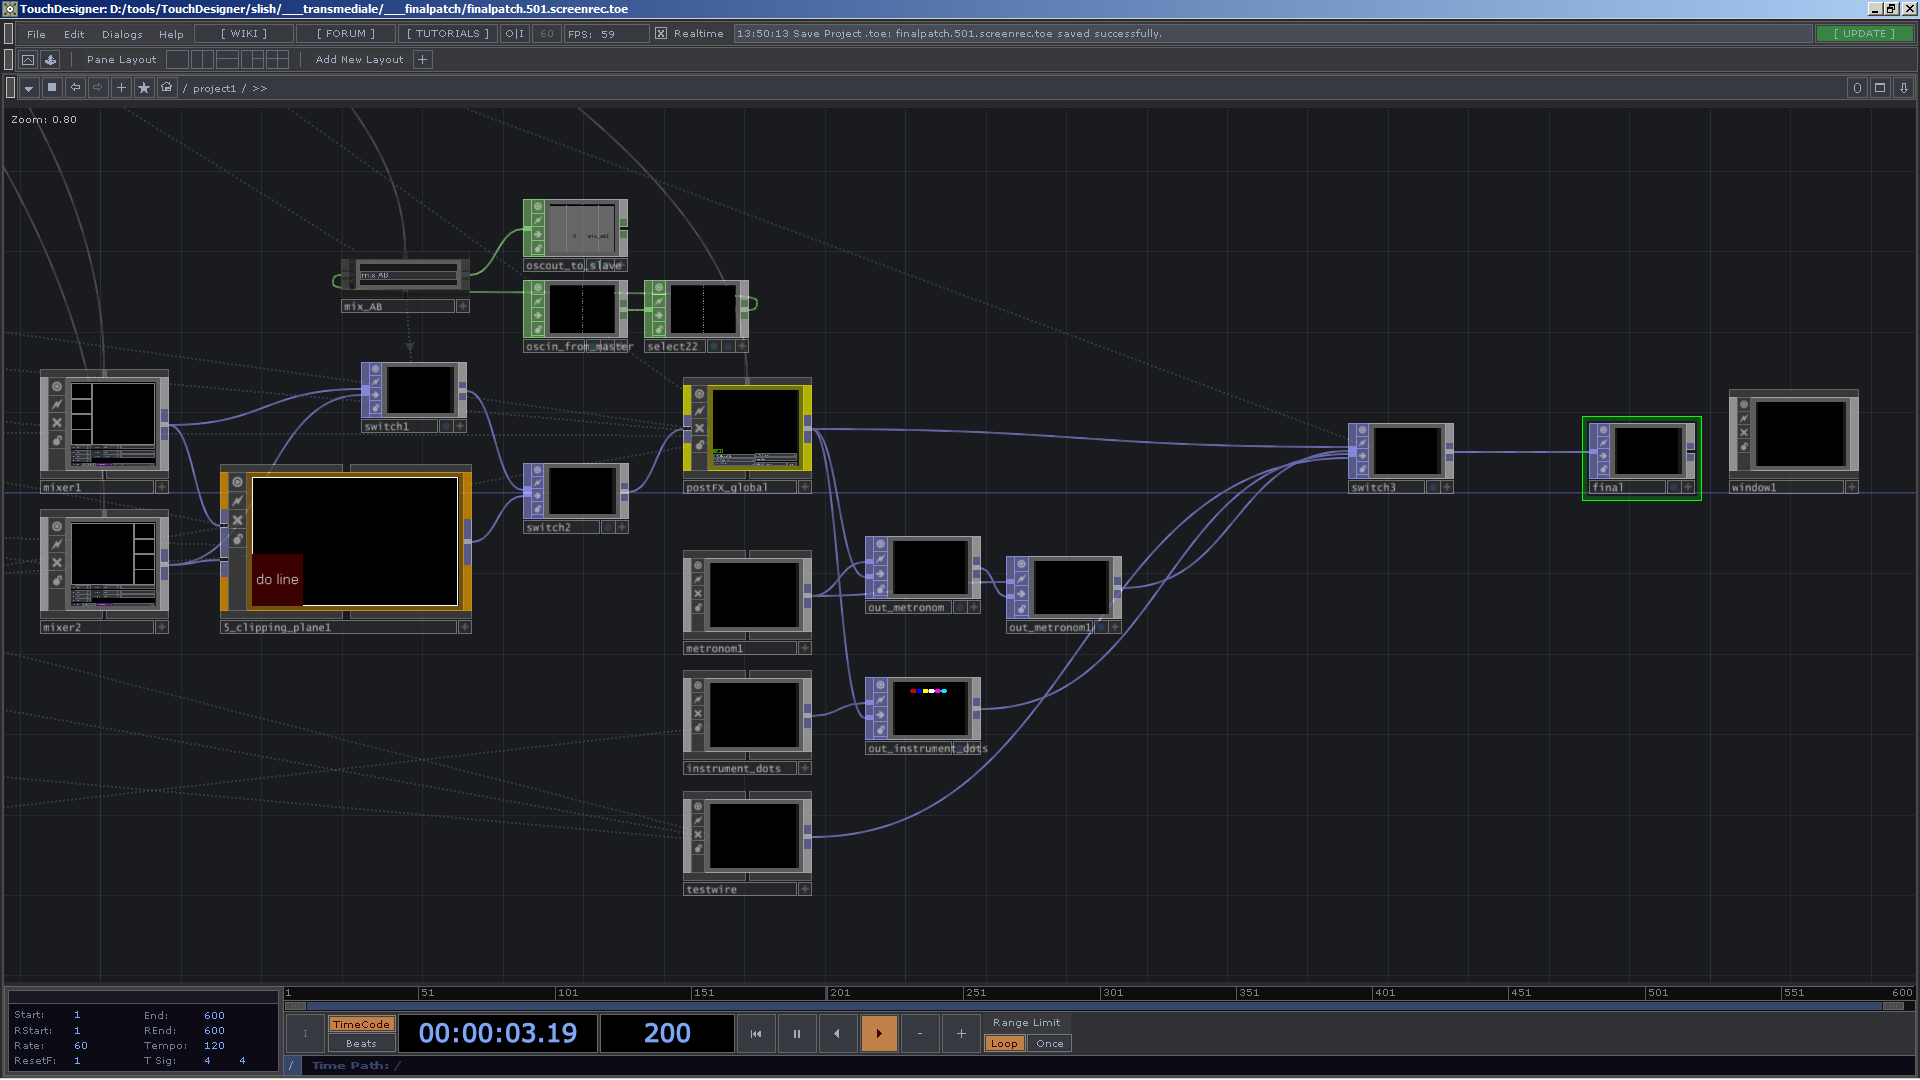Expand the mix_AB node plus button
Image resolution: width=1920 pixels, height=1080 pixels.
[463, 307]
